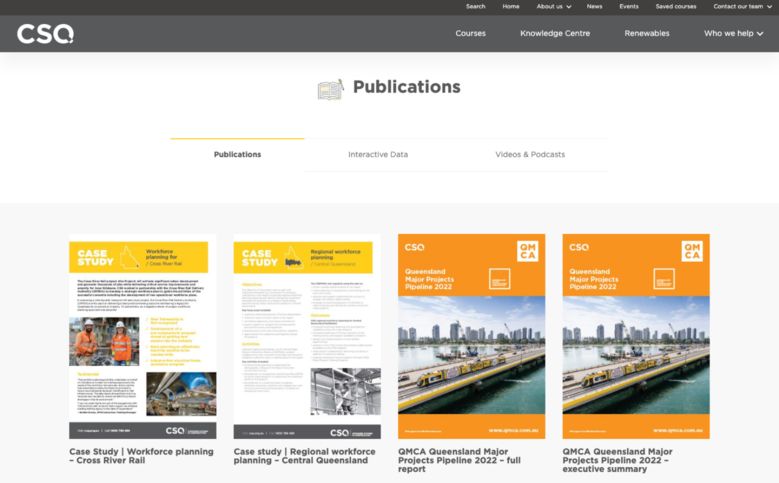The image size is (779, 483).
Task: Expand the About us dropdown
Action: tap(553, 6)
